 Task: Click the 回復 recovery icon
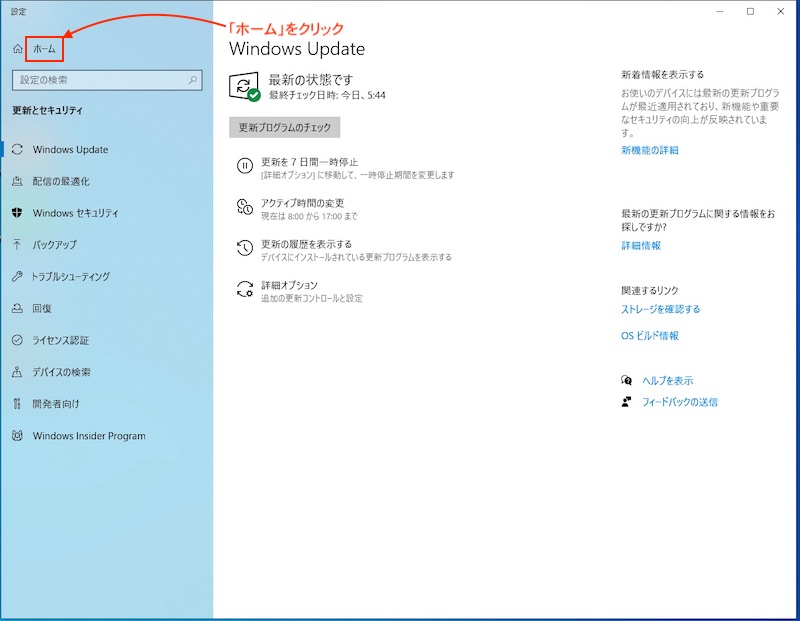[x=17, y=308]
